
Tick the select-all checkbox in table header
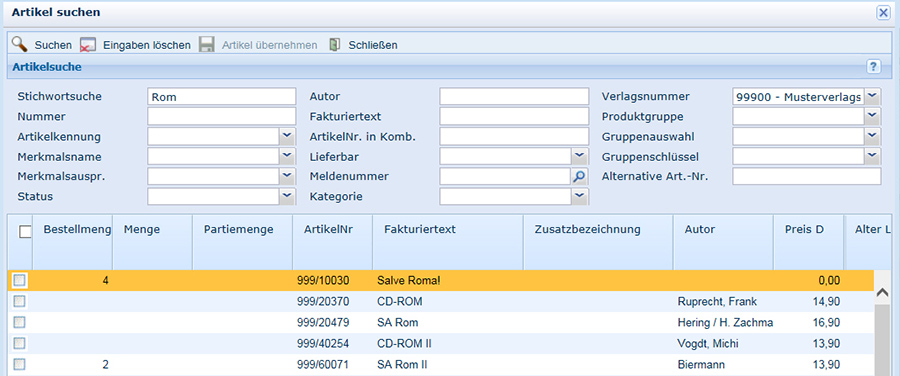(25, 232)
